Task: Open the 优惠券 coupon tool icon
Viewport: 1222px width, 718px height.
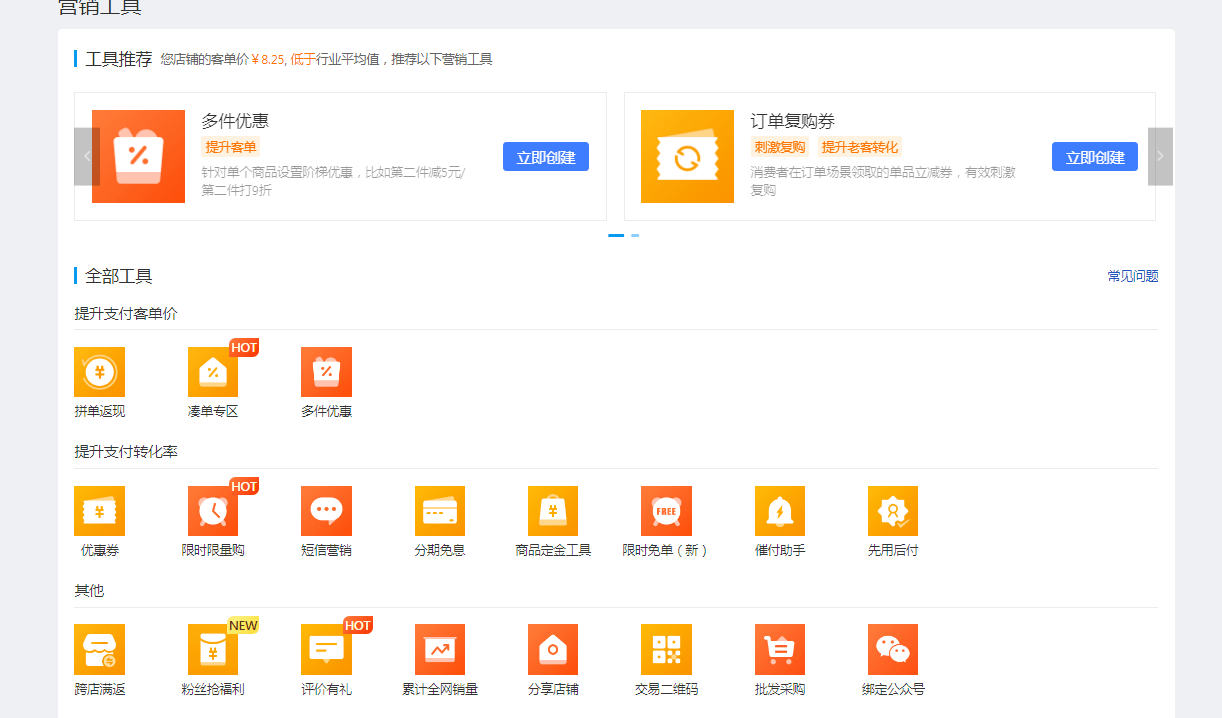Action: tap(99, 511)
